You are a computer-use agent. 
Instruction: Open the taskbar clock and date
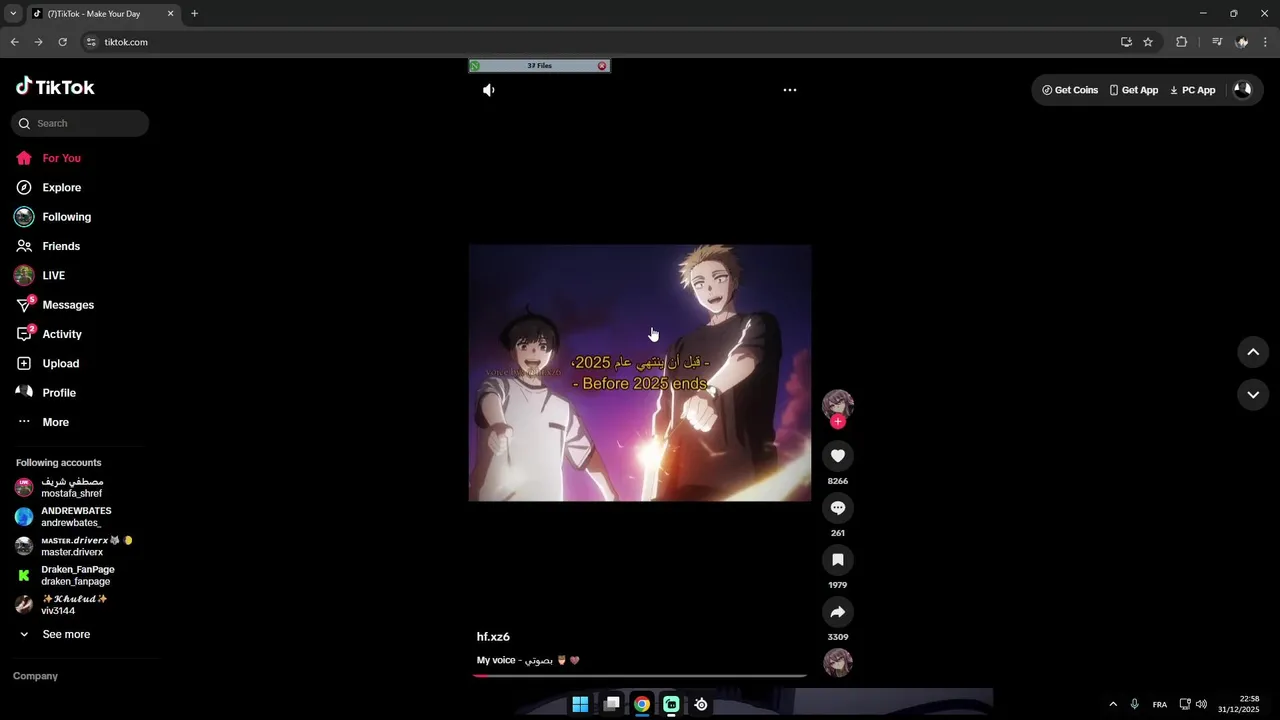[x=1239, y=704]
